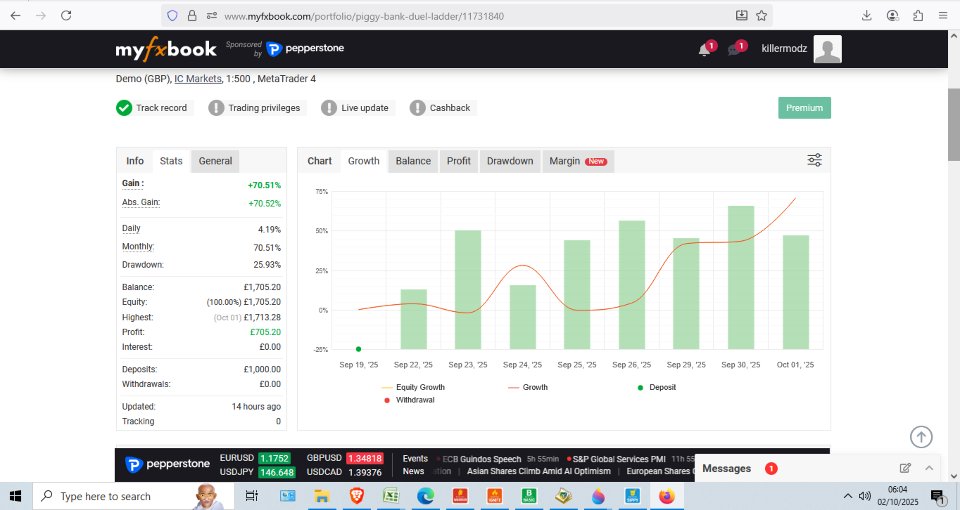Open notifications bell icon
This screenshot has height=510, width=960.
click(x=705, y=50)
